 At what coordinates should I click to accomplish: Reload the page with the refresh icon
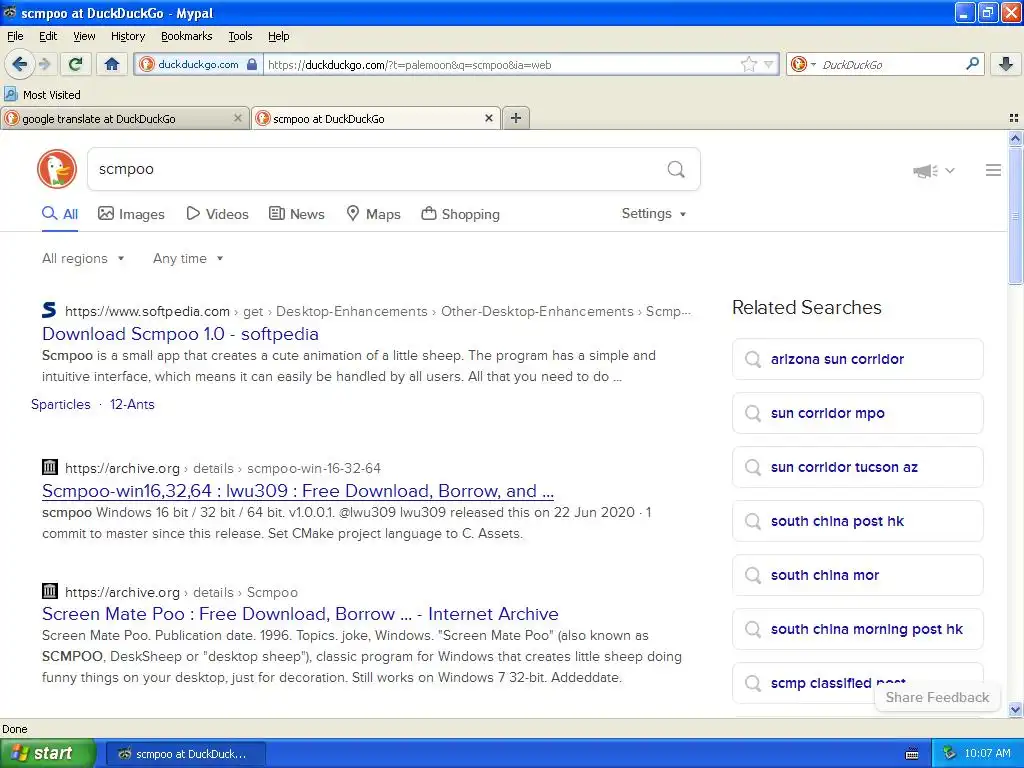click(75, 64)
